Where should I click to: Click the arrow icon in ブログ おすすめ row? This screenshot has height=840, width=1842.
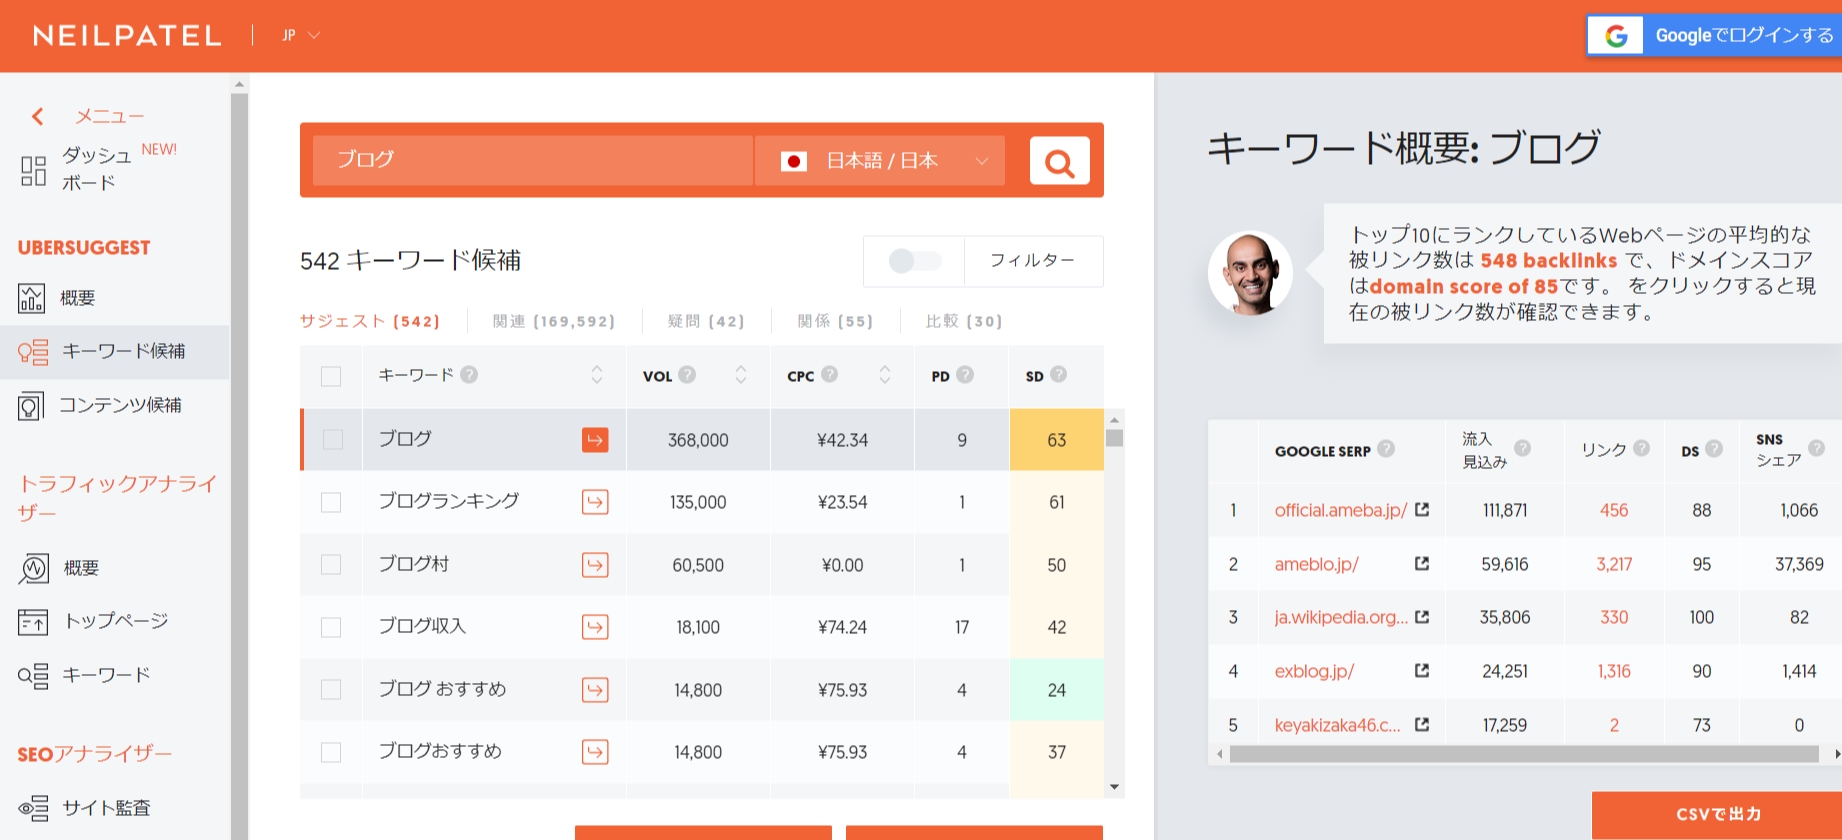595,690
